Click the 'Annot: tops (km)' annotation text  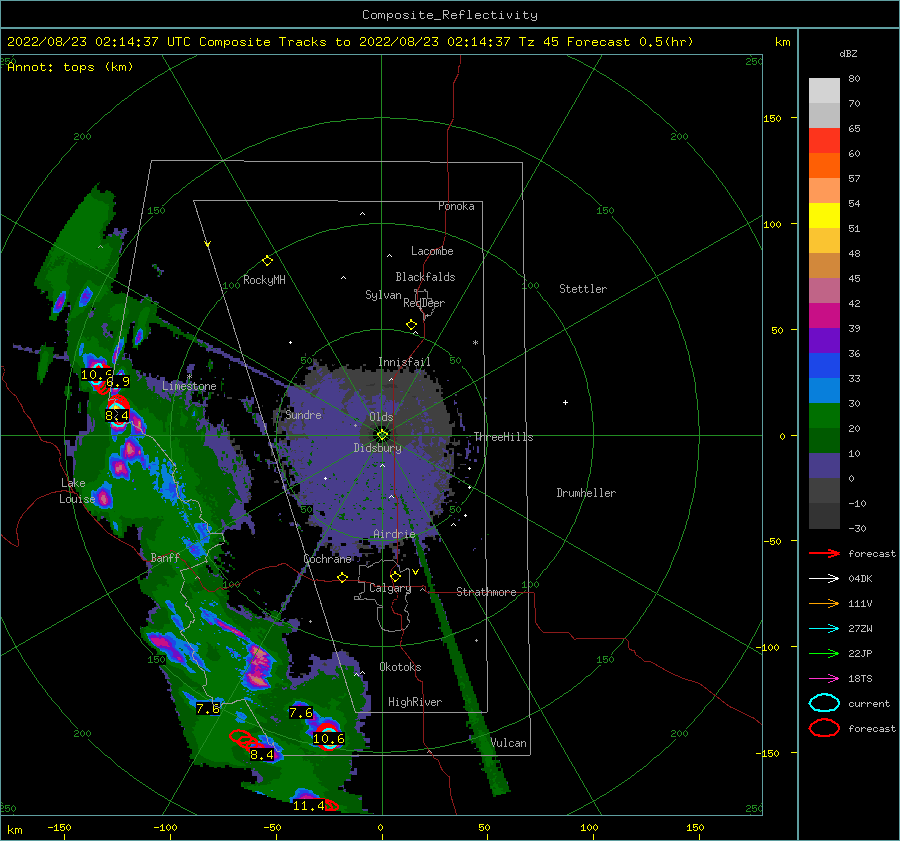tap(70, 67)
